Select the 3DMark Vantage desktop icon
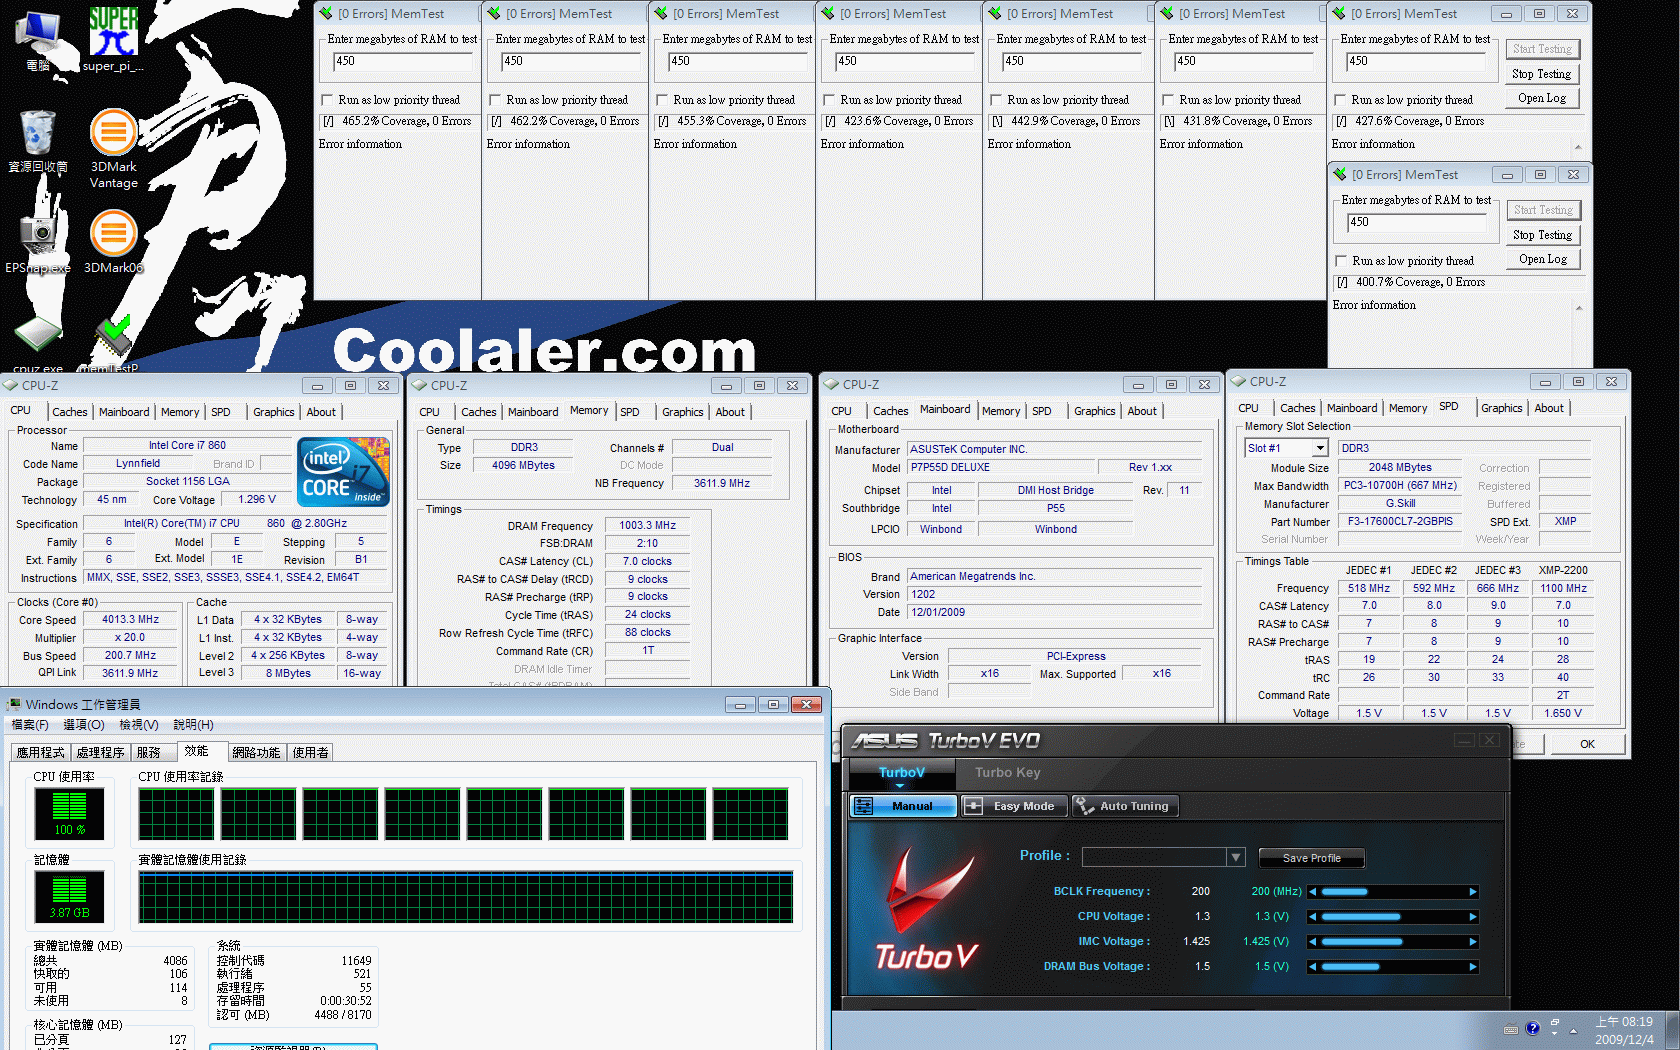This screenshot has height=1050, width=1680. 114,147
